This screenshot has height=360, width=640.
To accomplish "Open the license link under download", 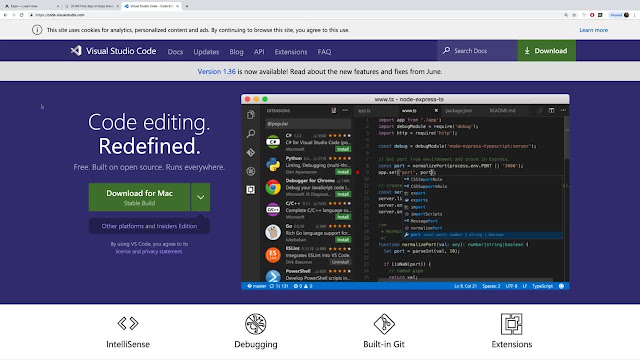I will click(123, 251).
